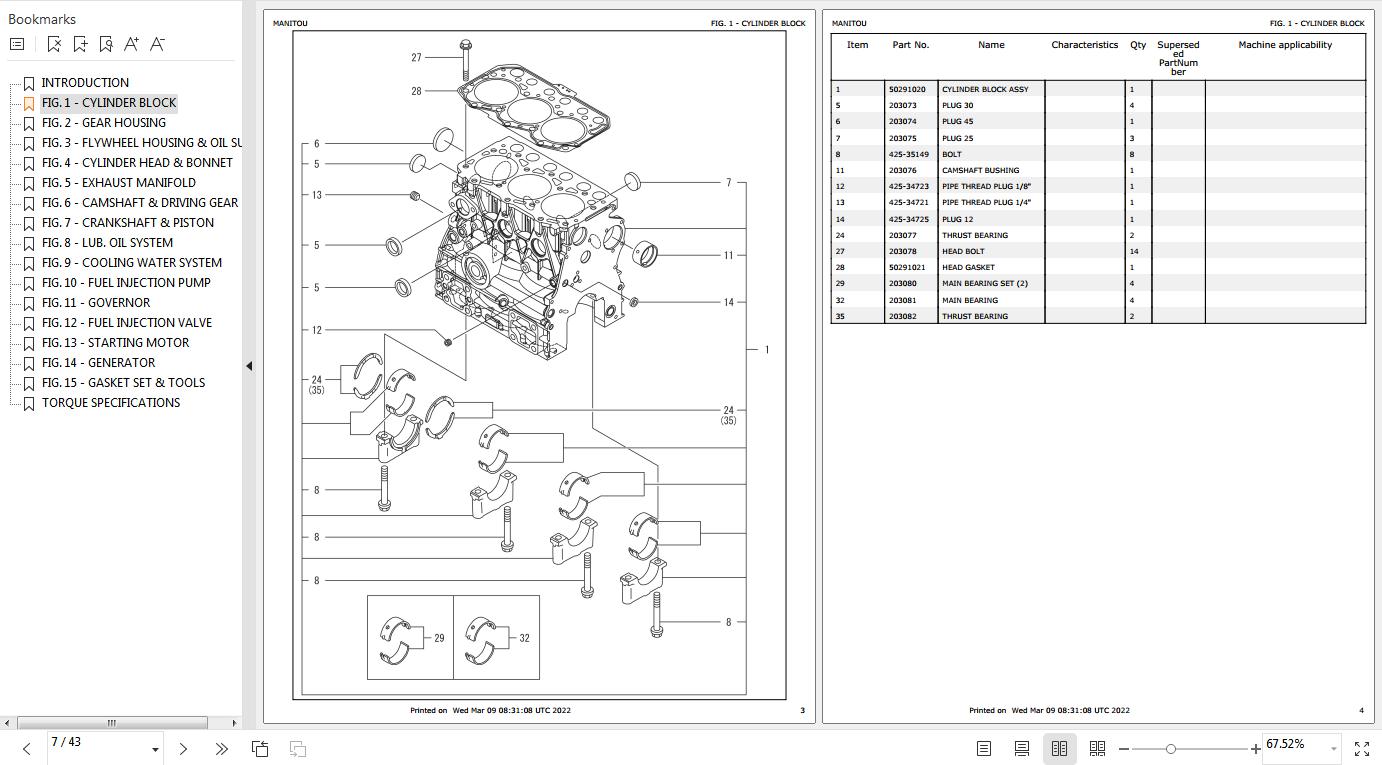Open the INTRODUCTION bookmark
The height and width of the screenshot is (765, 1382).
pos(85,83)
